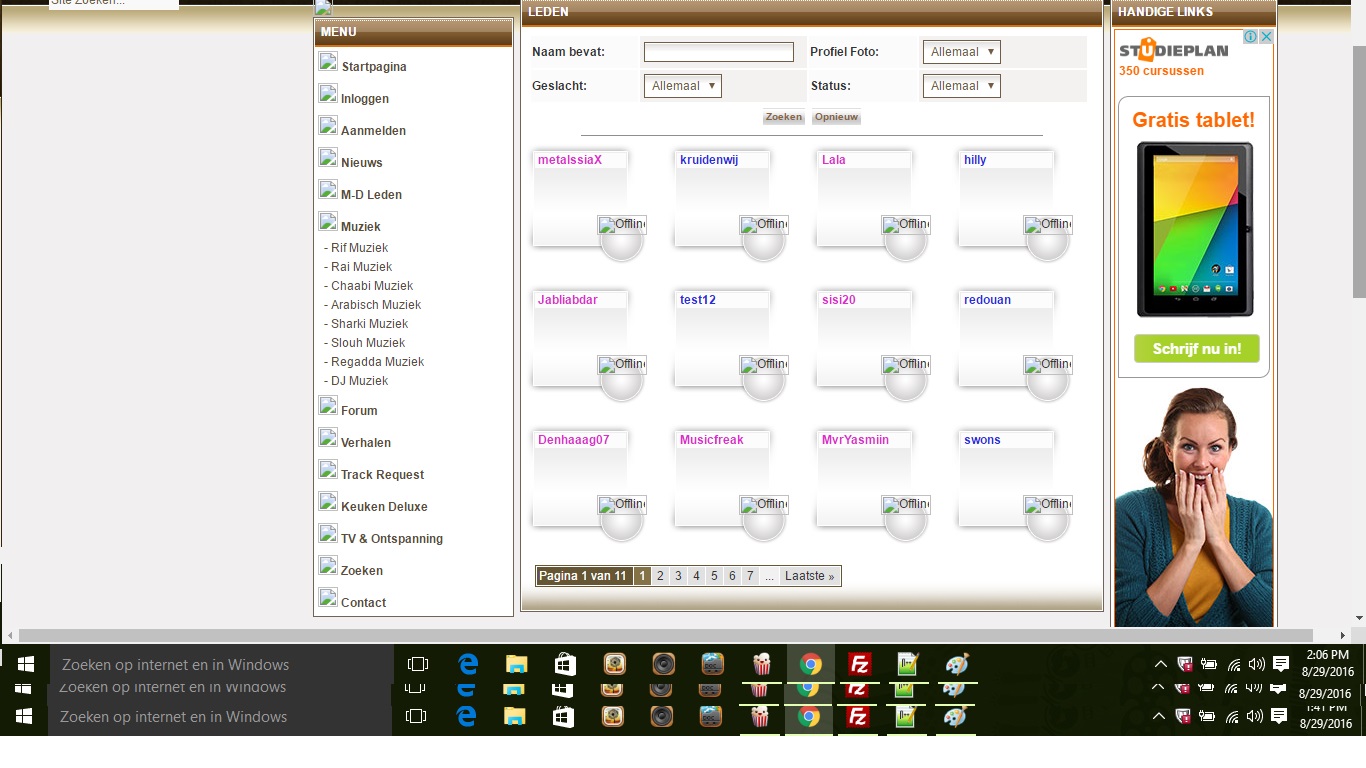Screen dimensions: 1366x768
Task: Go to page 2 in the pagination
Action: tap(660, 576)
